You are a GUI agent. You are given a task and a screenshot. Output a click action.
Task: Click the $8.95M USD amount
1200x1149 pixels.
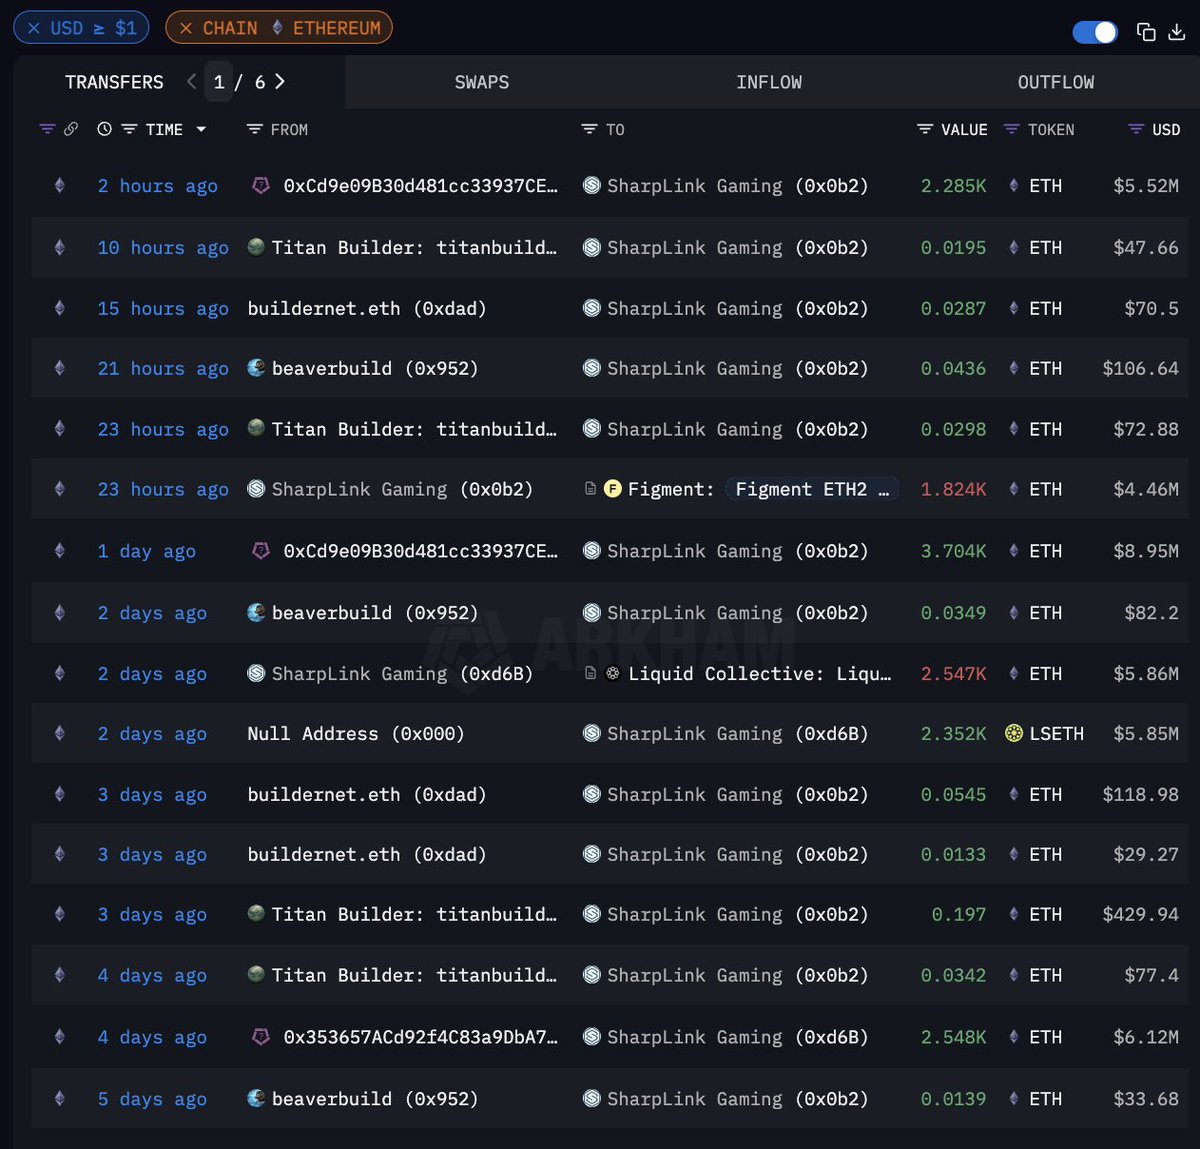click(1146, 552)
